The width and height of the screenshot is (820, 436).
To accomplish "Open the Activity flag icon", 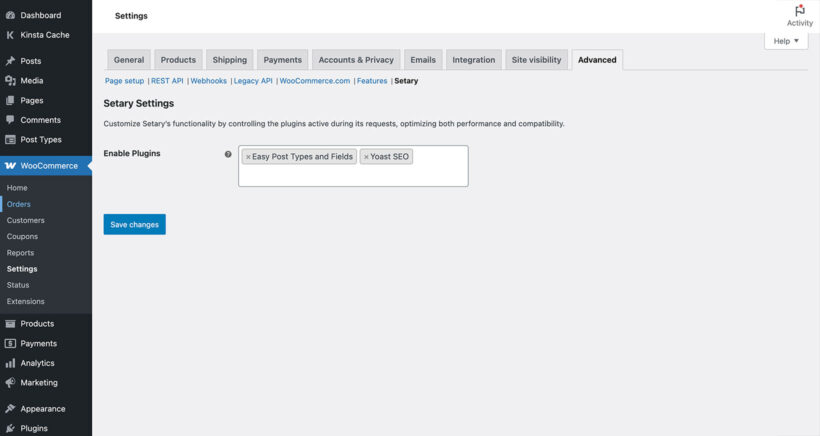I will point(800,10).
